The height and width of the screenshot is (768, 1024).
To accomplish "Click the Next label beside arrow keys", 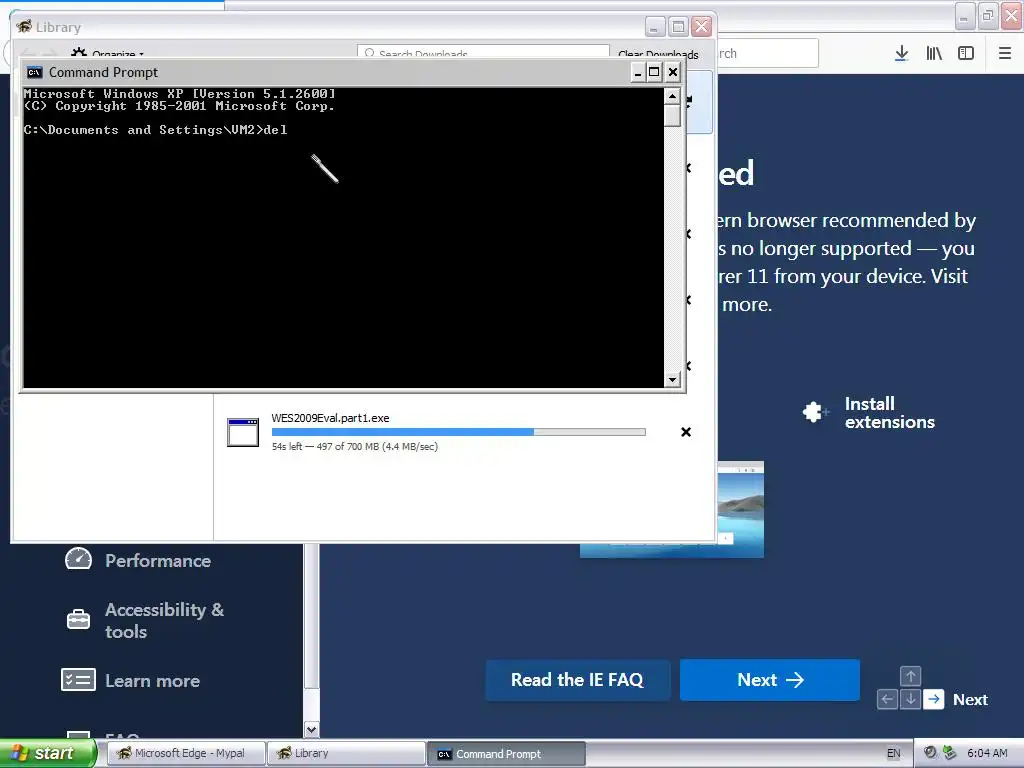I will click(970, 699).
